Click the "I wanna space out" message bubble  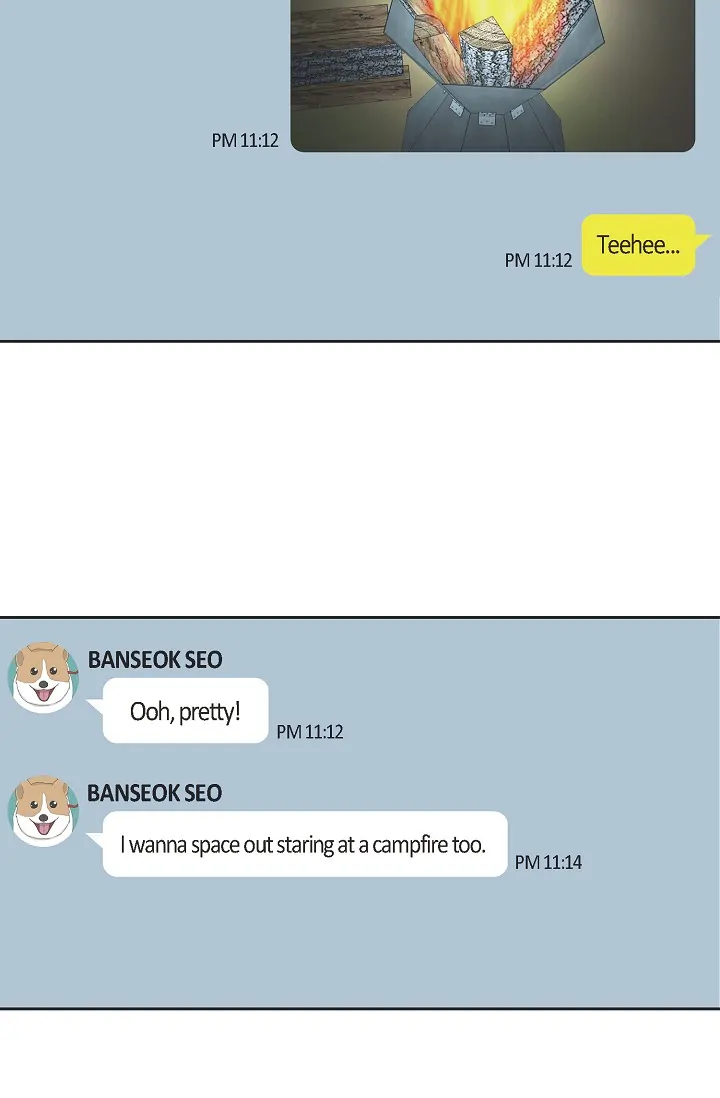click(x=305, y=844)
